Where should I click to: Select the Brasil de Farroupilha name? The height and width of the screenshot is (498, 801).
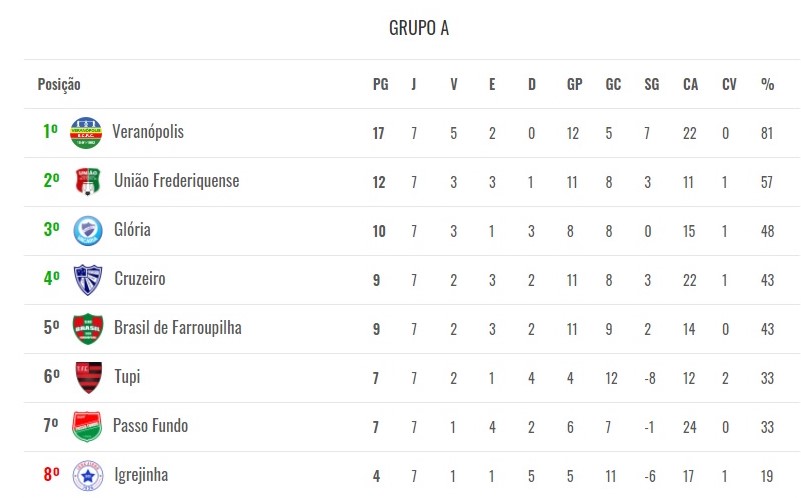(x=178, y=328)
